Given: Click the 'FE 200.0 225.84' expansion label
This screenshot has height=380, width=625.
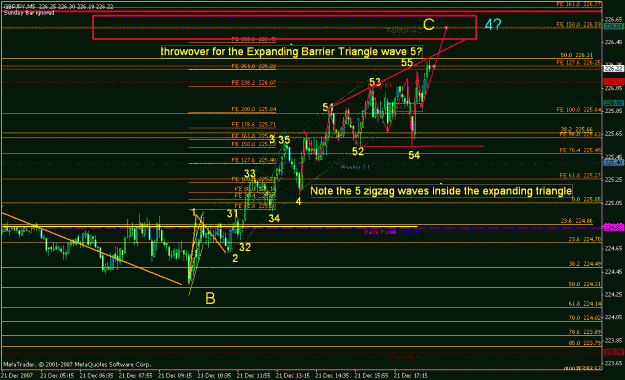Looking at the screenshot, I should (254, 109).
